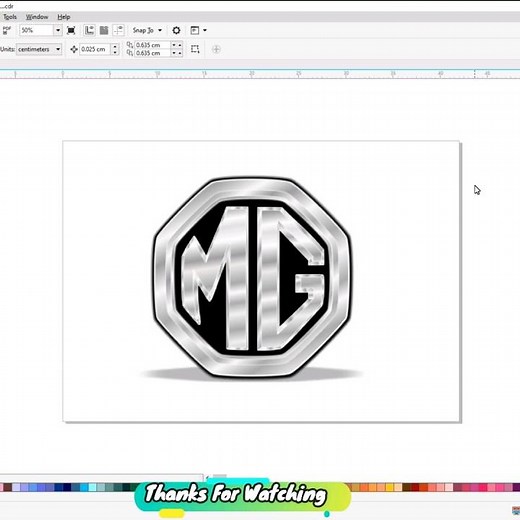The height and width of the screenshot is (520, 520).
Task: Click the Application Launcher icon
Action: [195, 30]
